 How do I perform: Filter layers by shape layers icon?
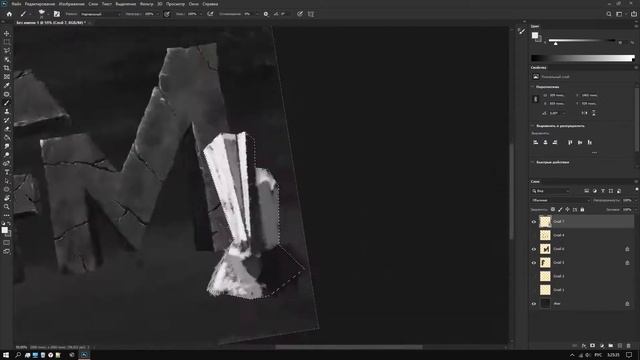(611, 191)
